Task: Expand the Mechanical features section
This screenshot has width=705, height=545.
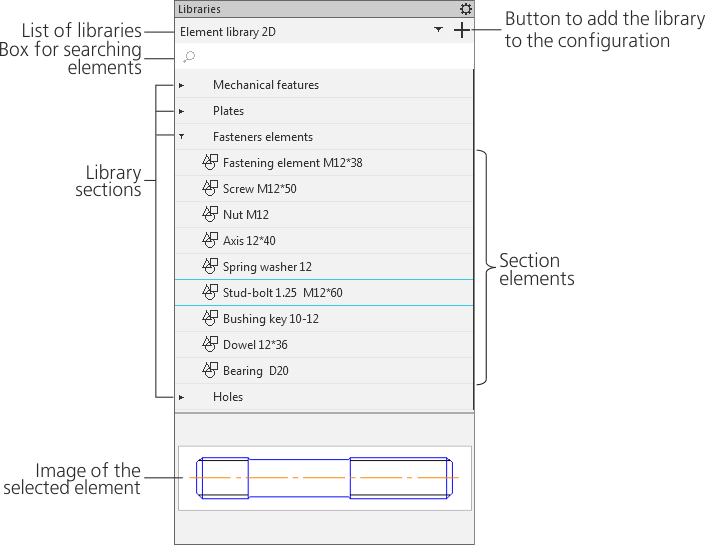Action: (x=182, y=85)
